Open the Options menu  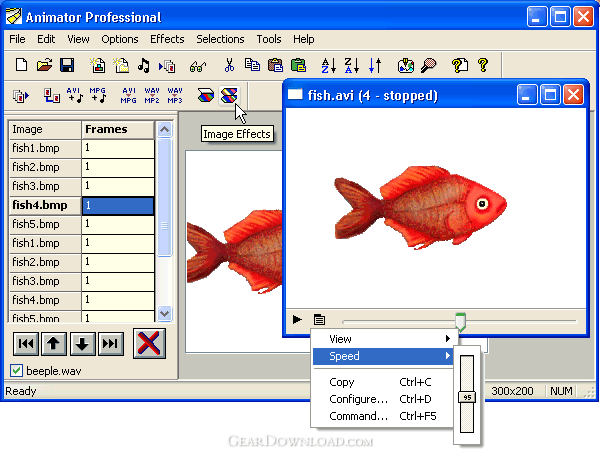pos(120,39)
